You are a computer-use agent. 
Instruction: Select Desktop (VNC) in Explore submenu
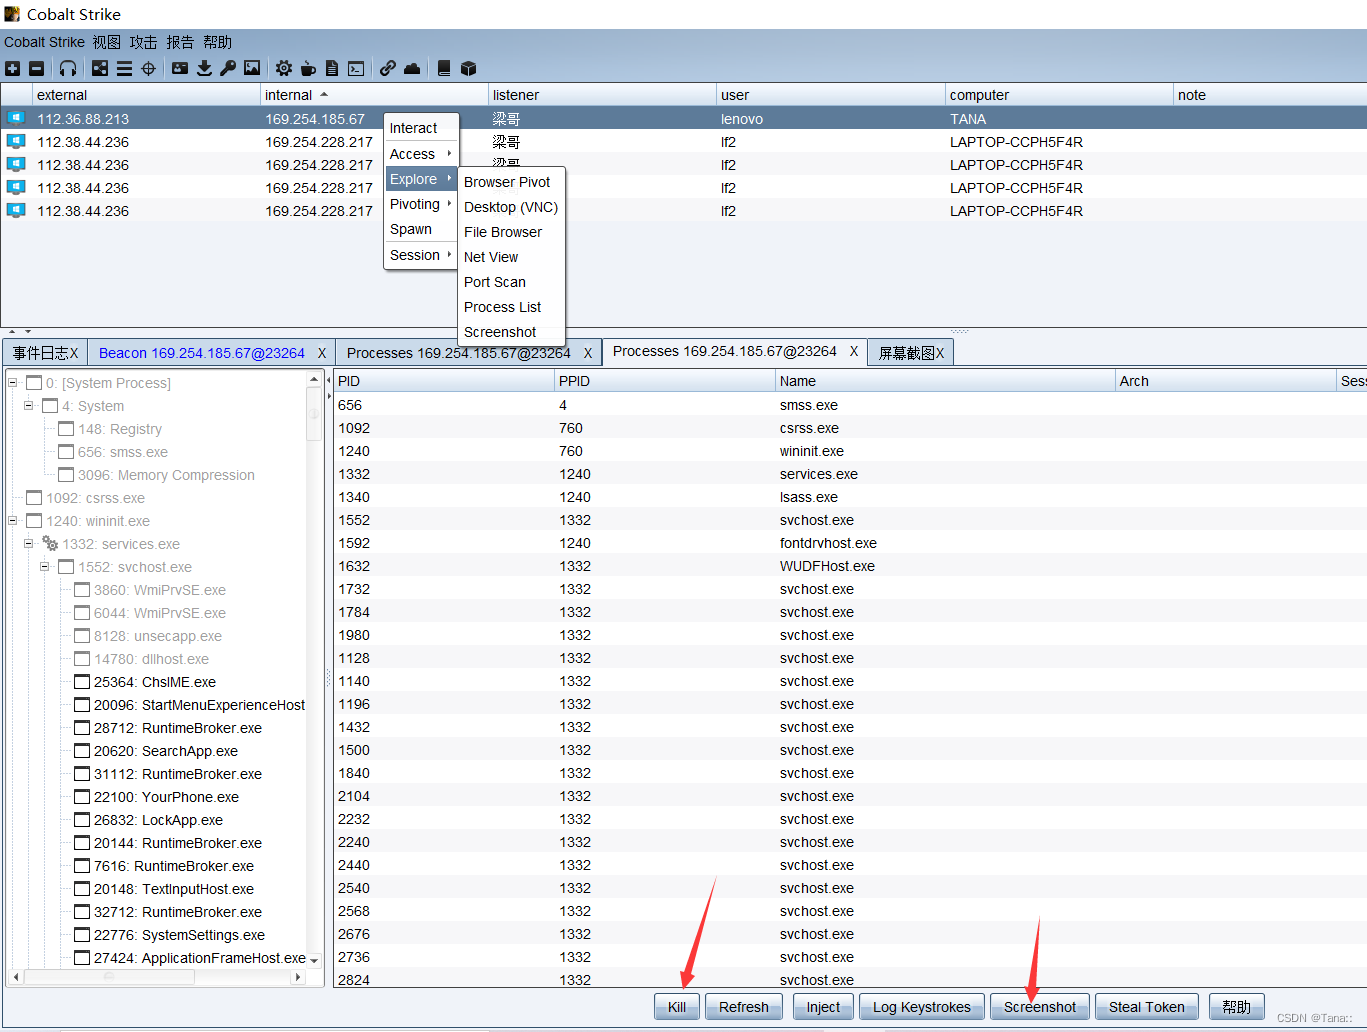click(x=511, y=207)
